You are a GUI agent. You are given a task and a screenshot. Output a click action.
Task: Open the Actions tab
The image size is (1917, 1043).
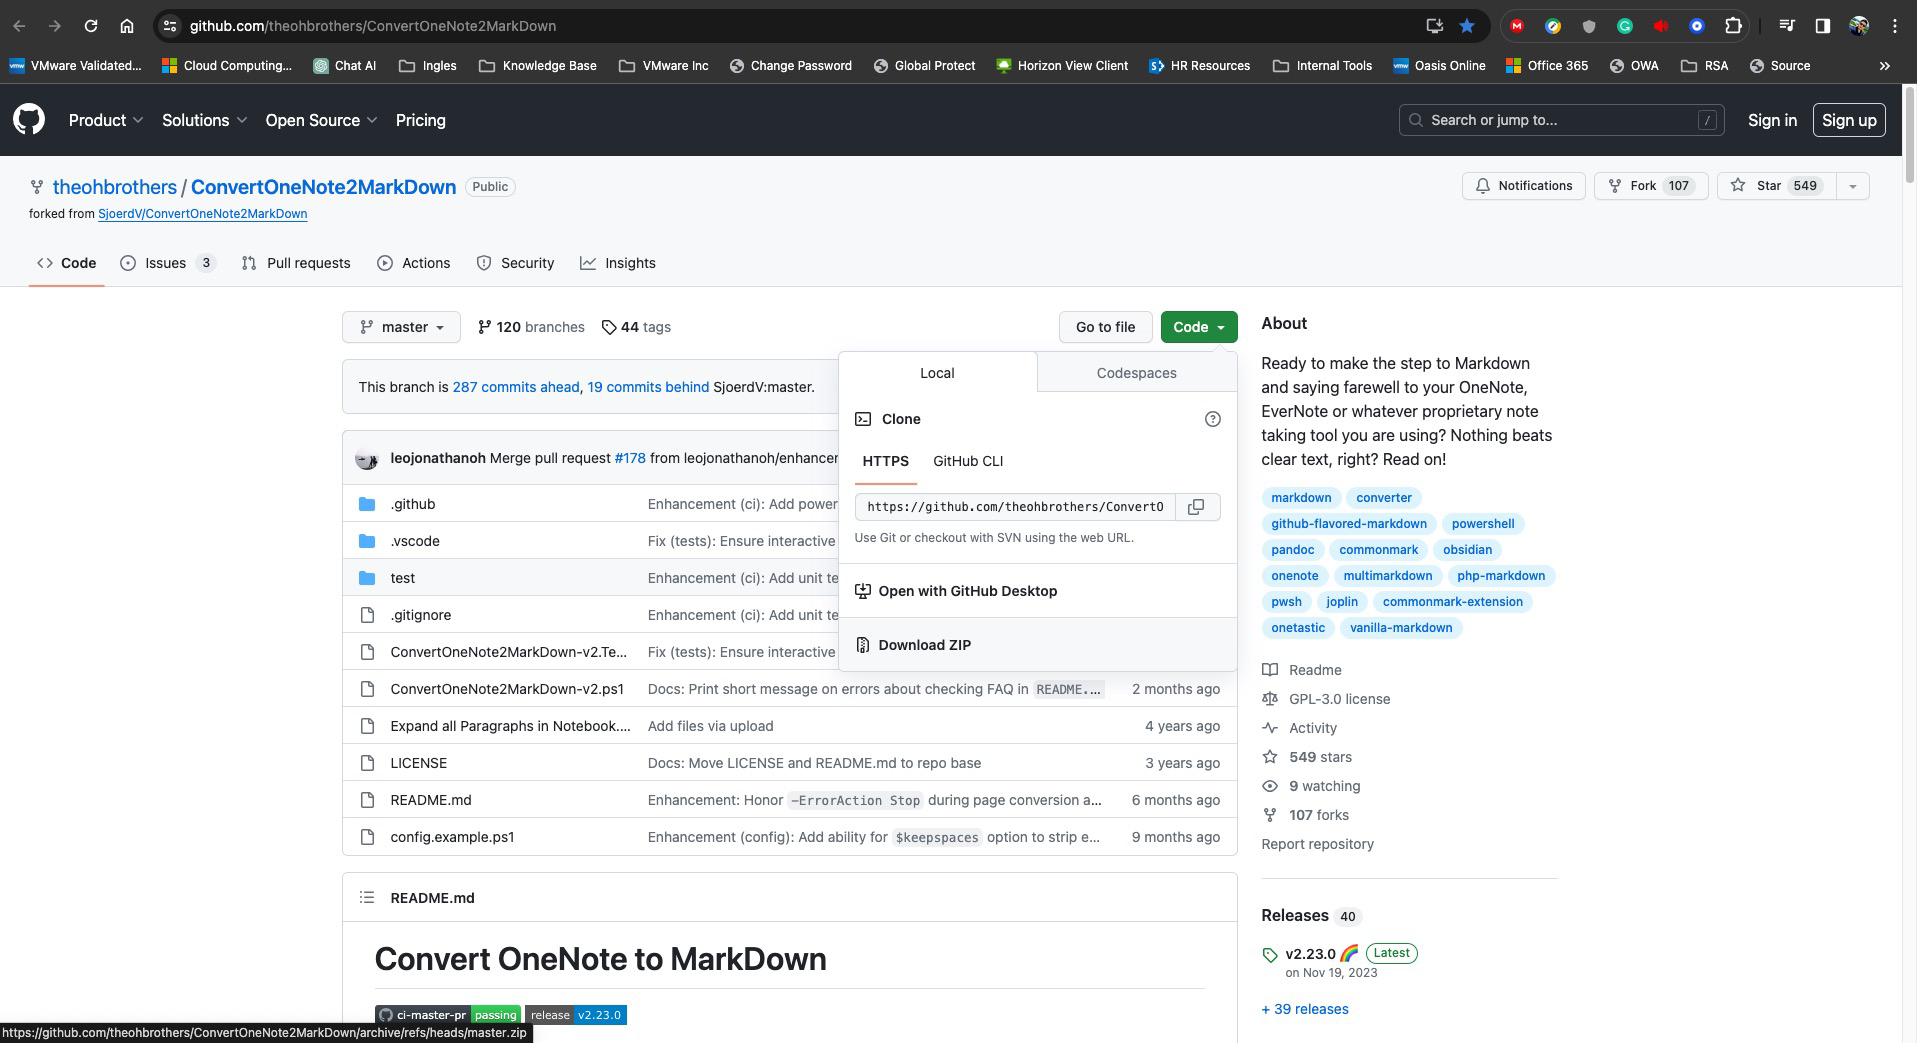(x=414, y=263)
